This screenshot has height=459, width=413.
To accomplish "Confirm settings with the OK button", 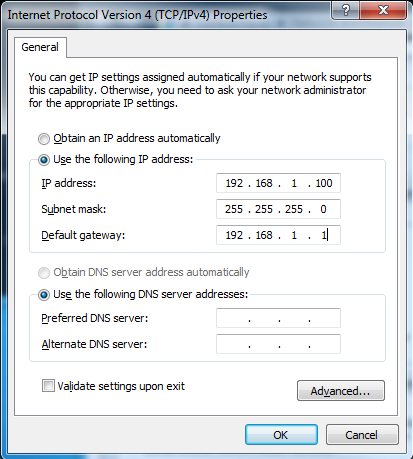I will (x=281, y=435).
